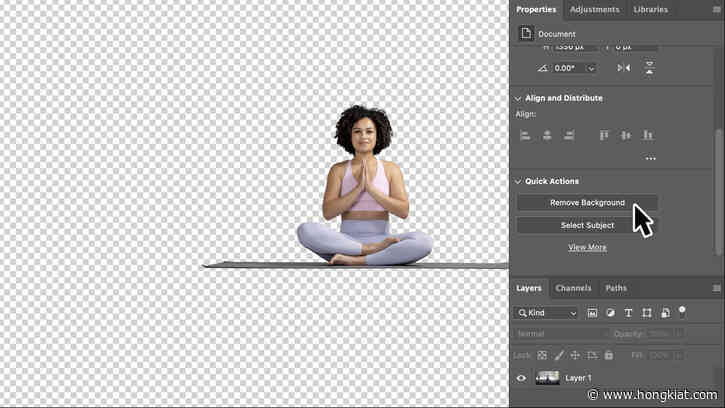
Task: Switch to the Paths tab
Action: 616,288
